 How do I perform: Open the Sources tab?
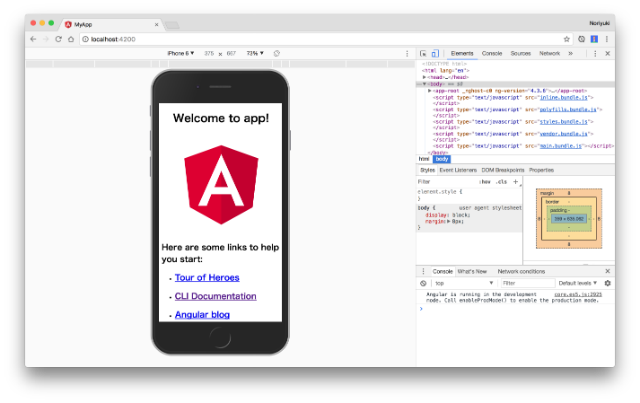pos(520,53)
